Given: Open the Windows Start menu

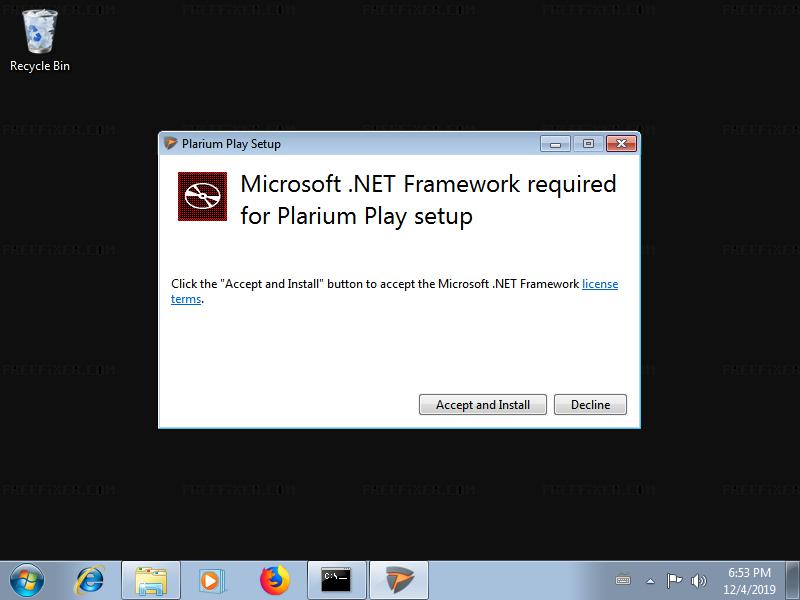Looking at the screenshot, I should [27, 581].
